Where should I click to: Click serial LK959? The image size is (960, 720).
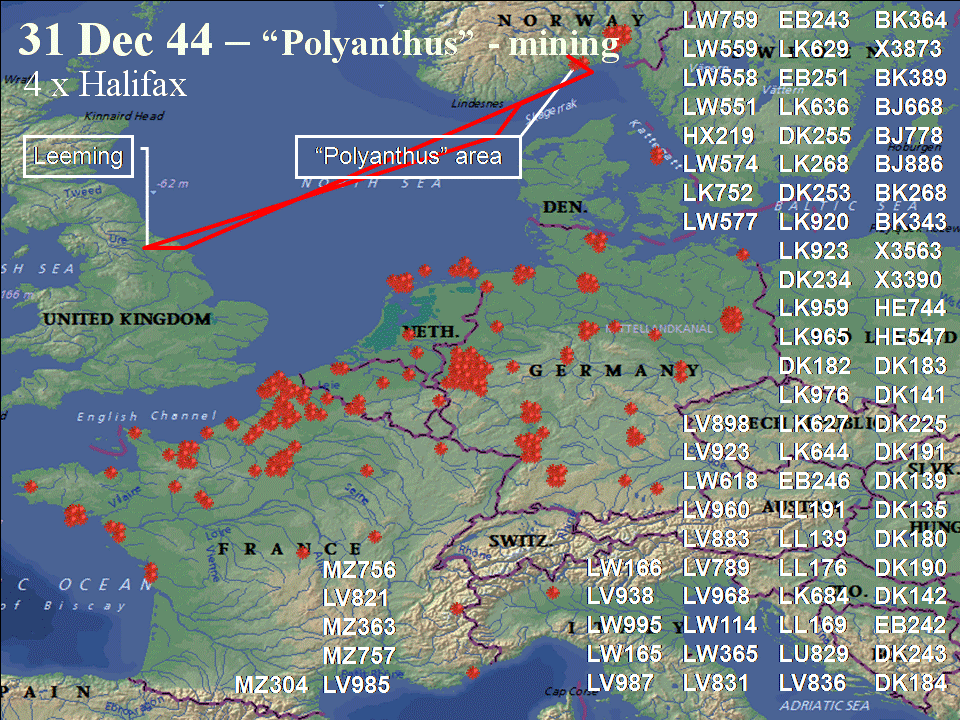[814, 308]
